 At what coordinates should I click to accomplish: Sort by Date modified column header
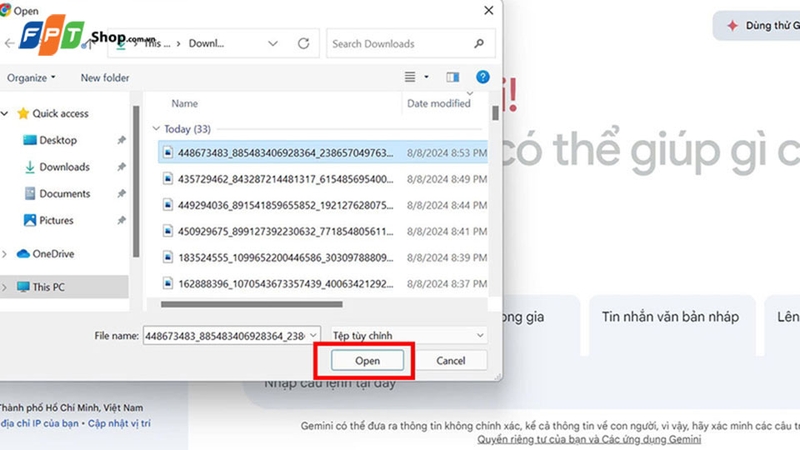439,104
